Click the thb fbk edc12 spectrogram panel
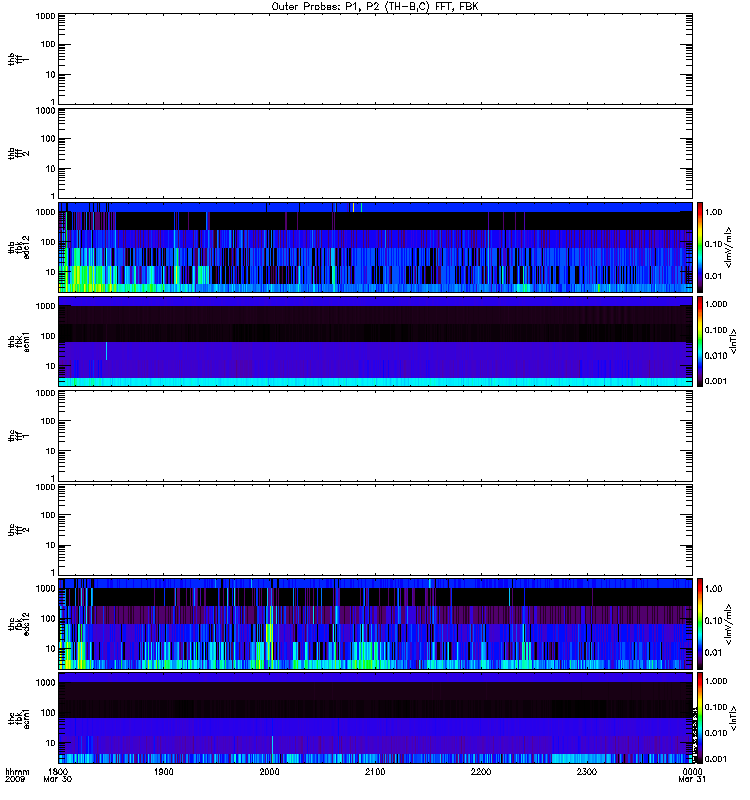750x800 pixels. click(x=376, y=247)
